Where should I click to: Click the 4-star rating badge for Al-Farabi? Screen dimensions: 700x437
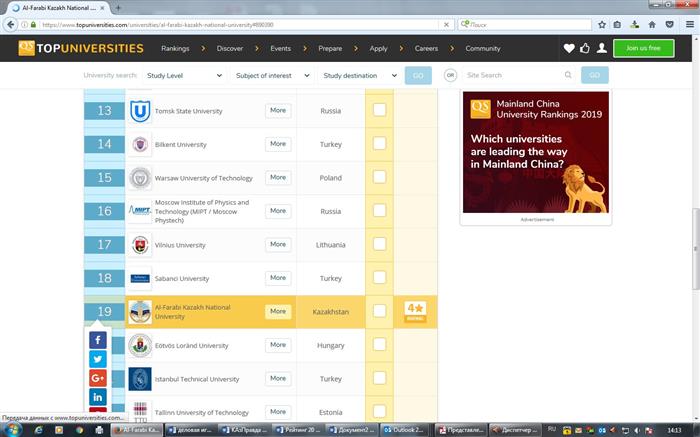(415, 312)
